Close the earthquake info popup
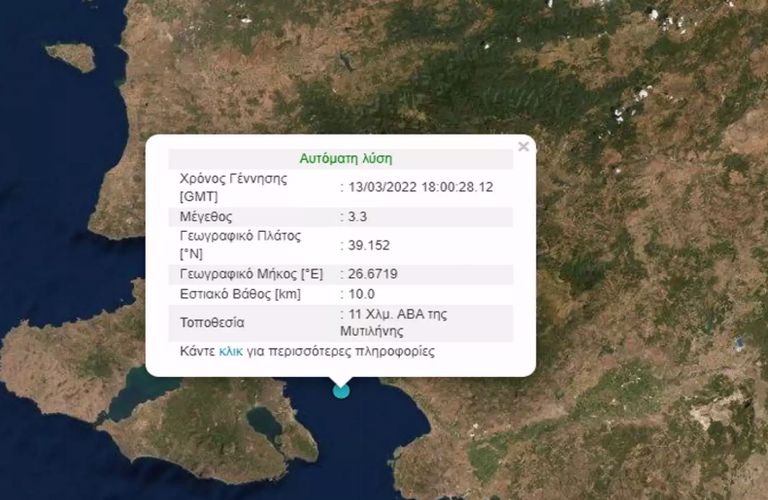 click(x=523, y=147)
